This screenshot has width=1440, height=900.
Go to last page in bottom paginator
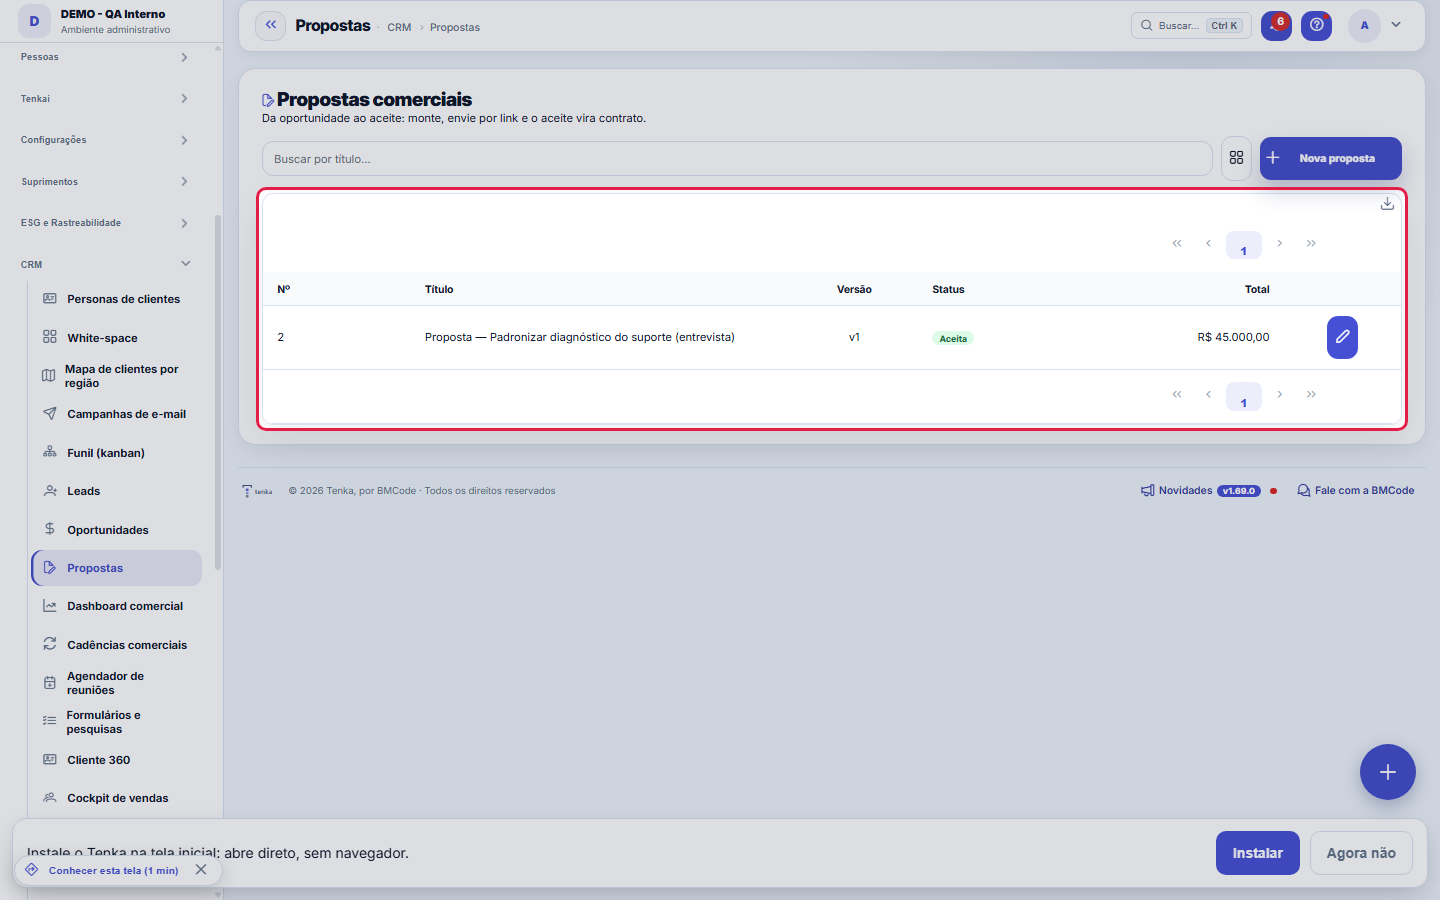1311,394
